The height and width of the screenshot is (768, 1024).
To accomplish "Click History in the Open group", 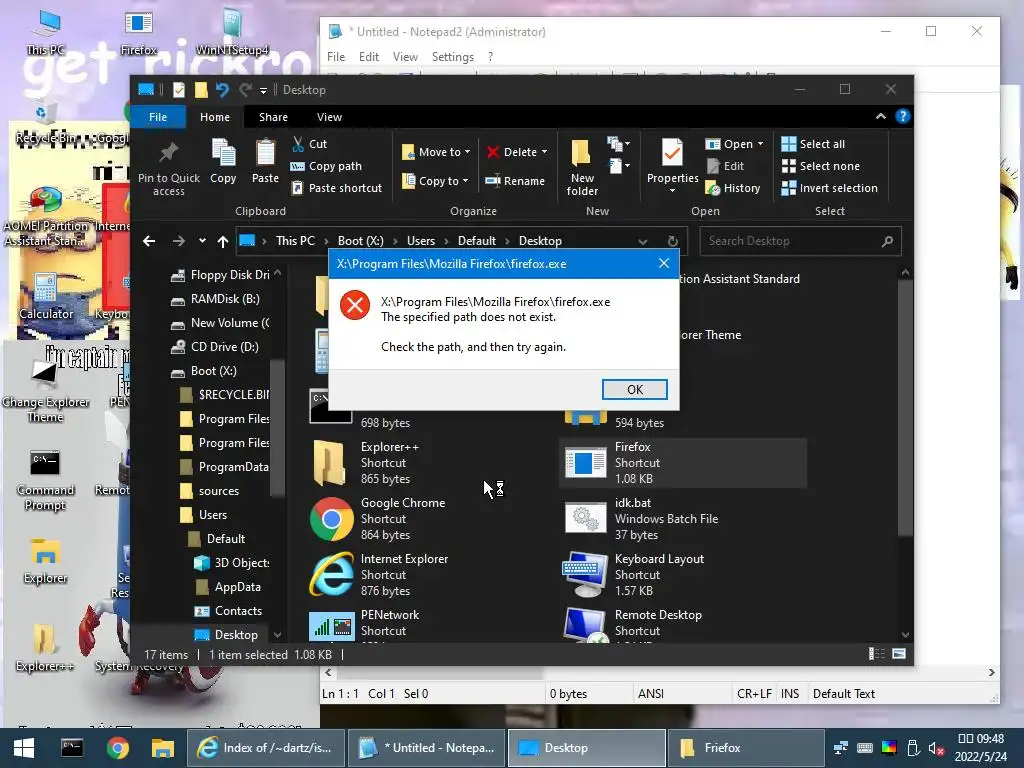I will tap(733, 188).
